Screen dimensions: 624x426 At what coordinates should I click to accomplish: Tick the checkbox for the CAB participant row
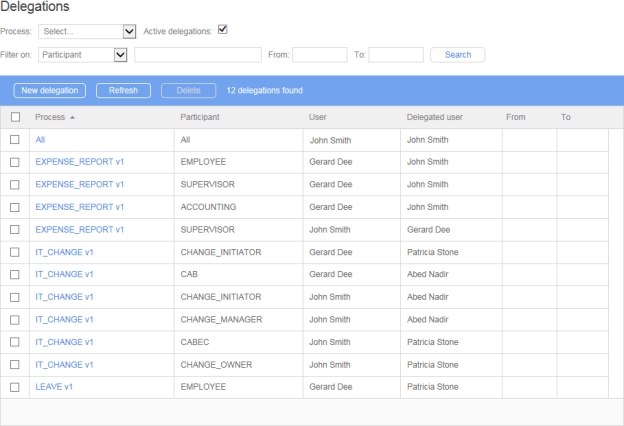pos(15,274)
